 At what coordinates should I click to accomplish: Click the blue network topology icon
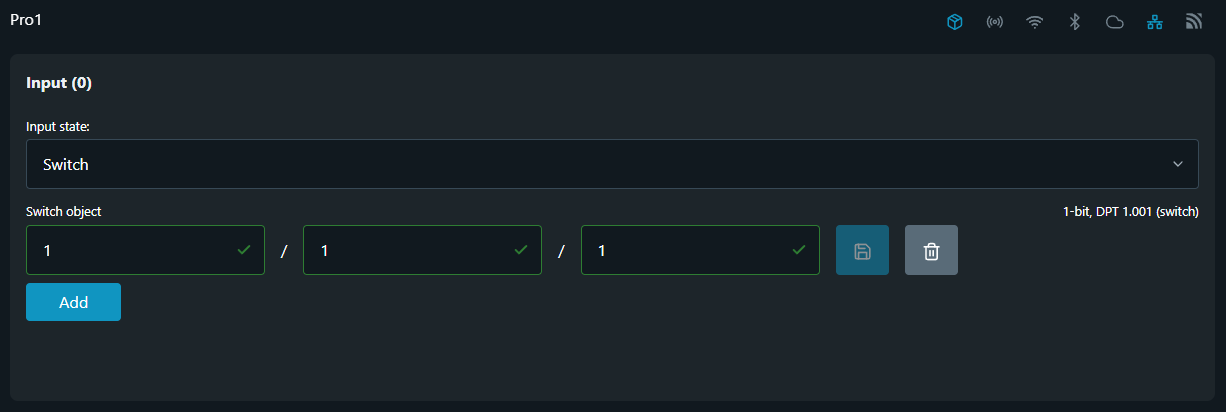click(1154, 22)
